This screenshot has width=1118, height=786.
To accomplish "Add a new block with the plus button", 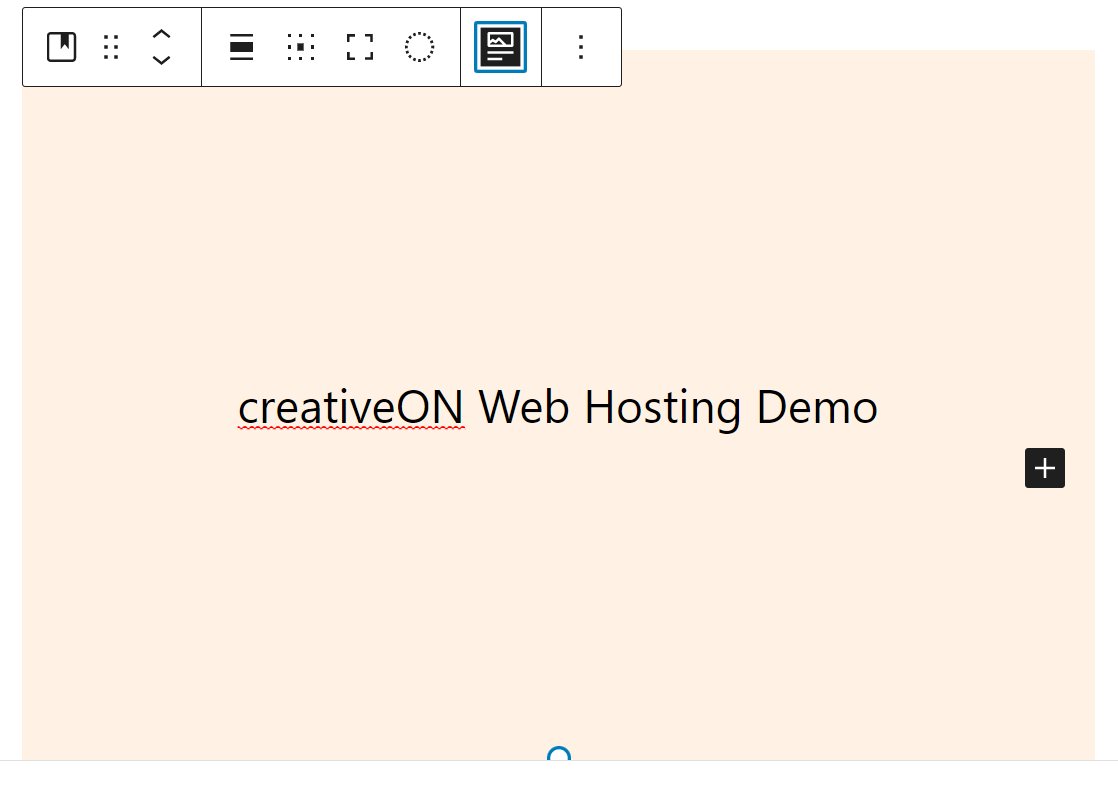I will pos(1044,468).
